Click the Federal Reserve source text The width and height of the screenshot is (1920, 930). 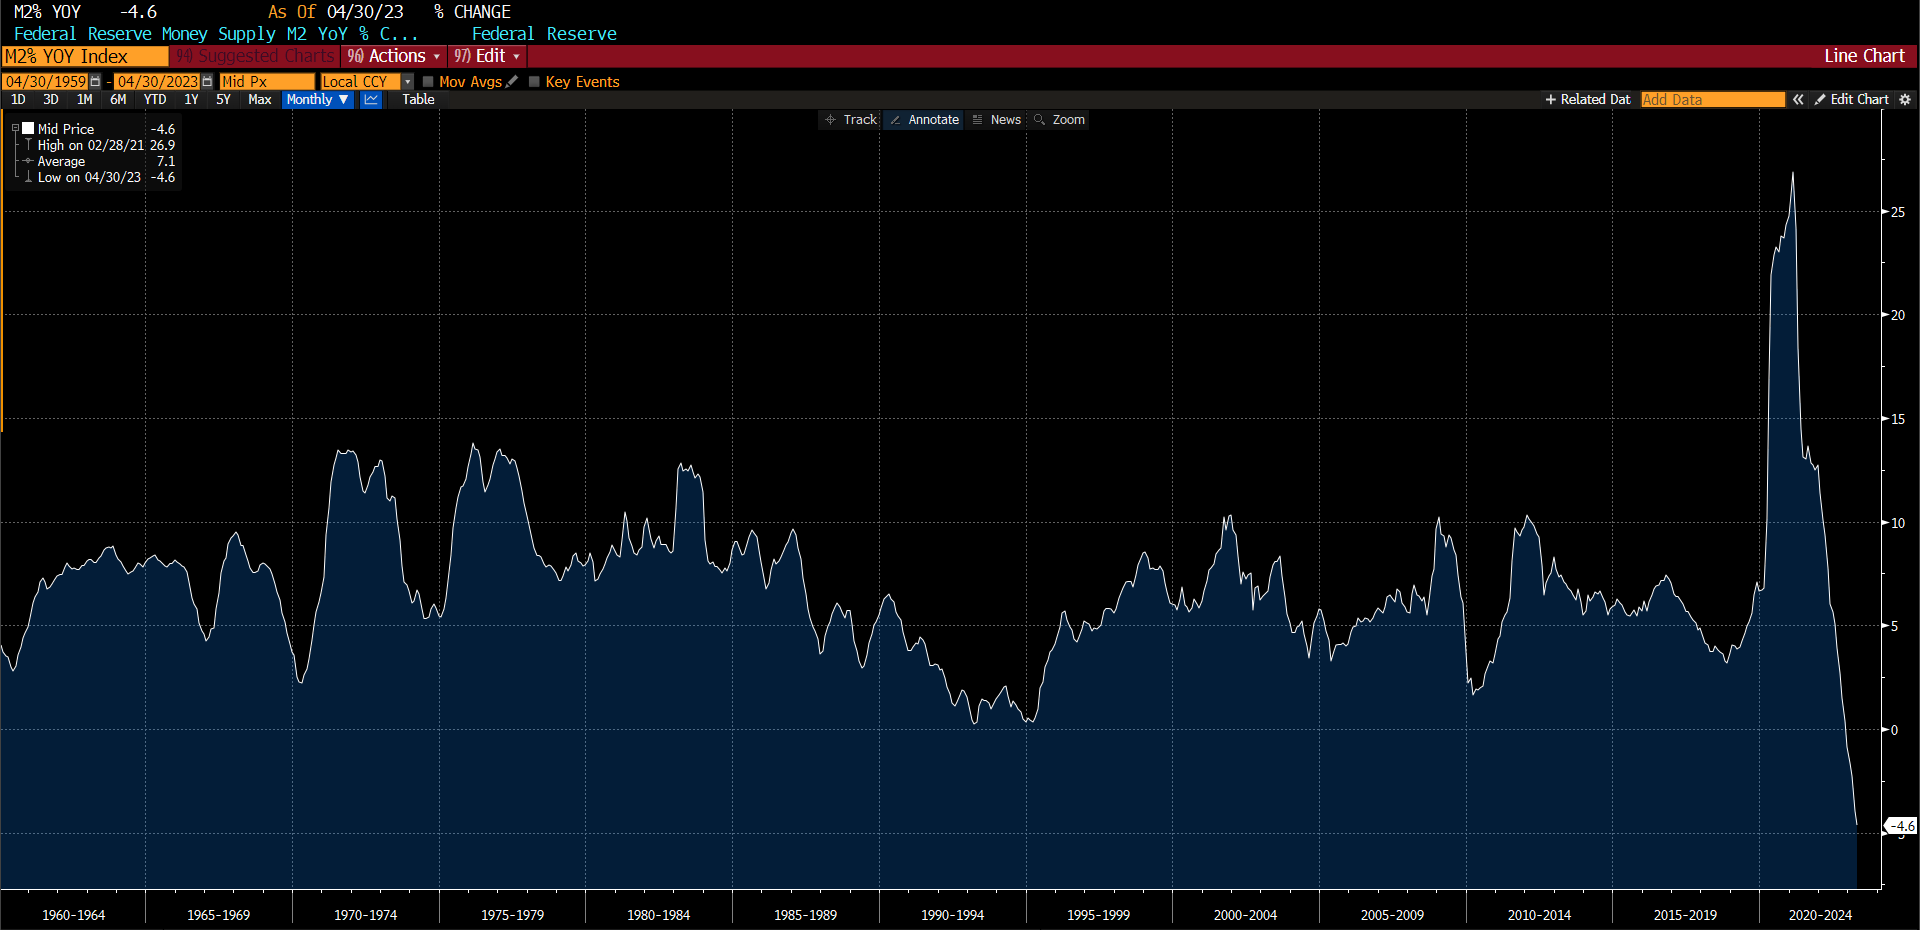544,34
